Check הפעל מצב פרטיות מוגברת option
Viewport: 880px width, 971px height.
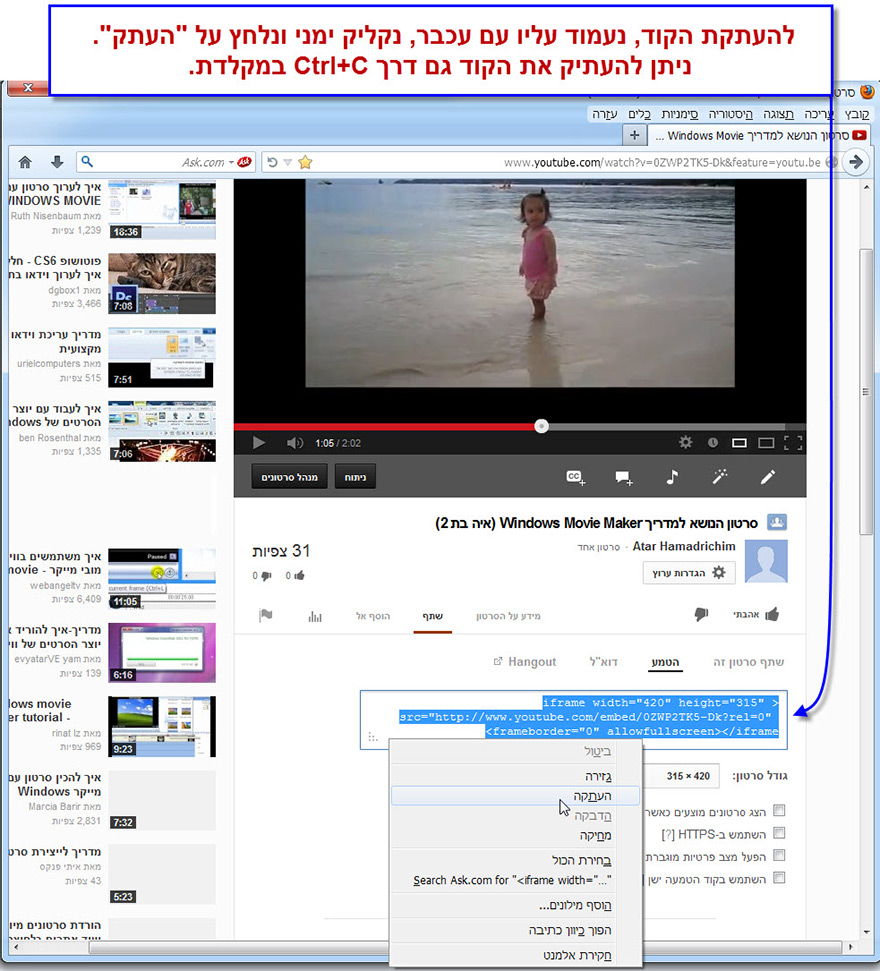pyautogui.click(x=780, y=855)
